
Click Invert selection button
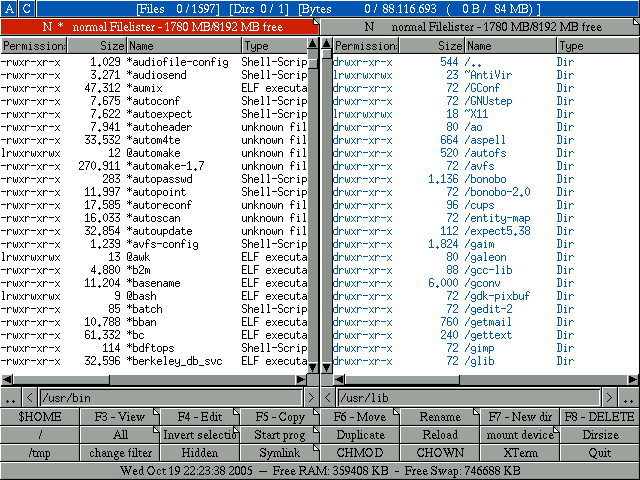(200, 435)
